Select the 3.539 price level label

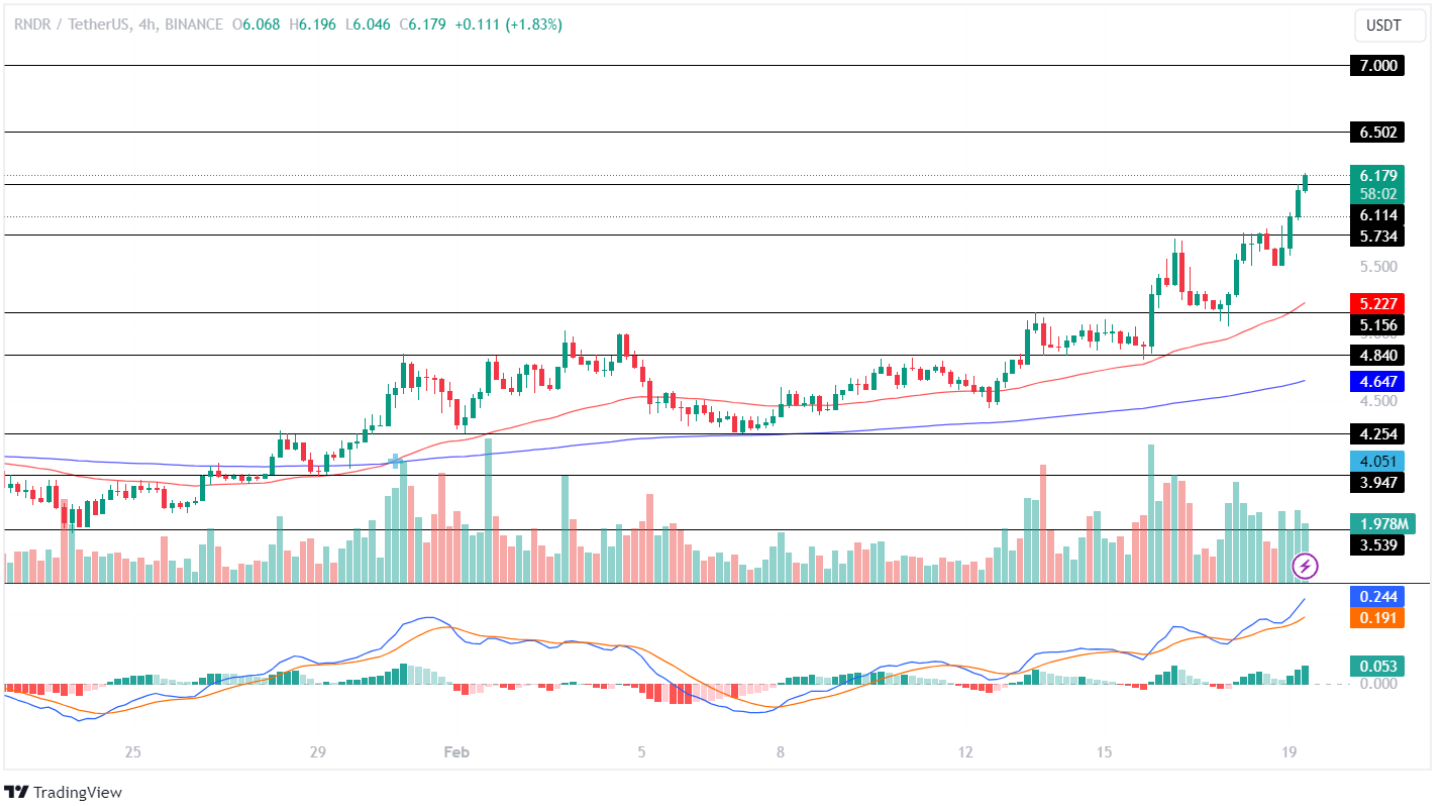tap(1376, 545)
